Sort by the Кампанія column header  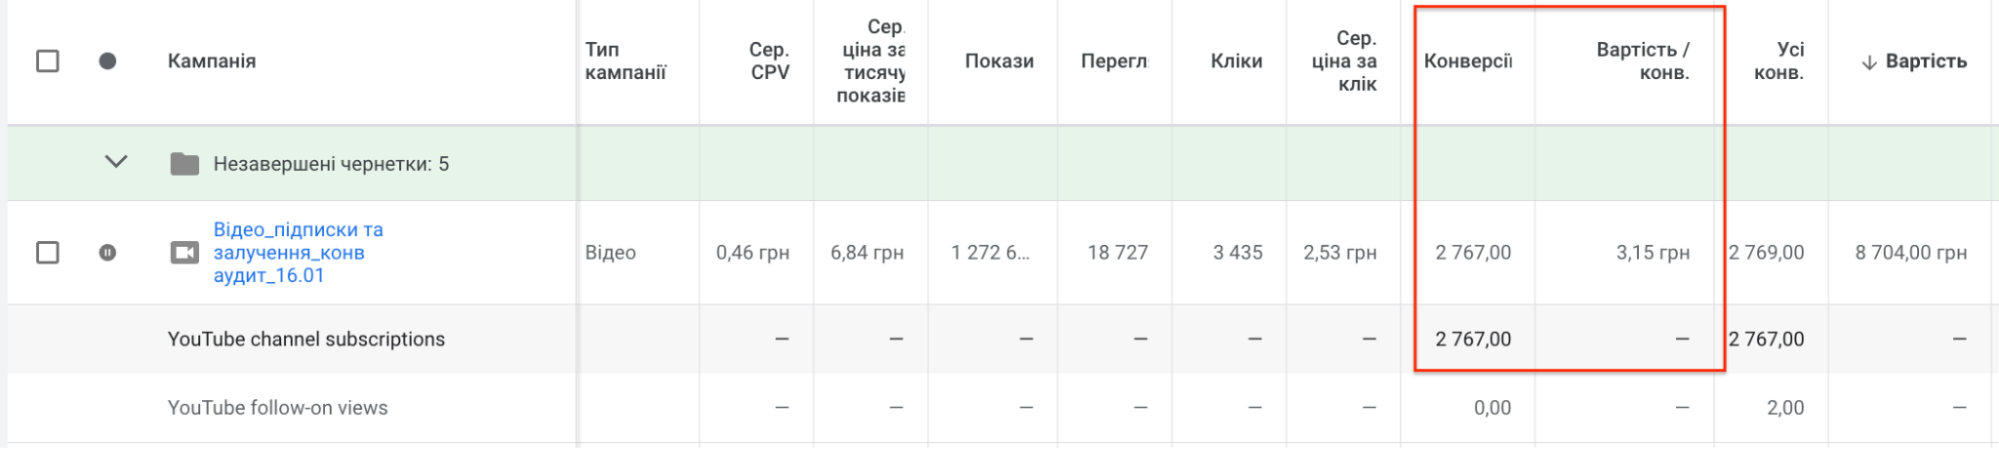tap(211, 61)
